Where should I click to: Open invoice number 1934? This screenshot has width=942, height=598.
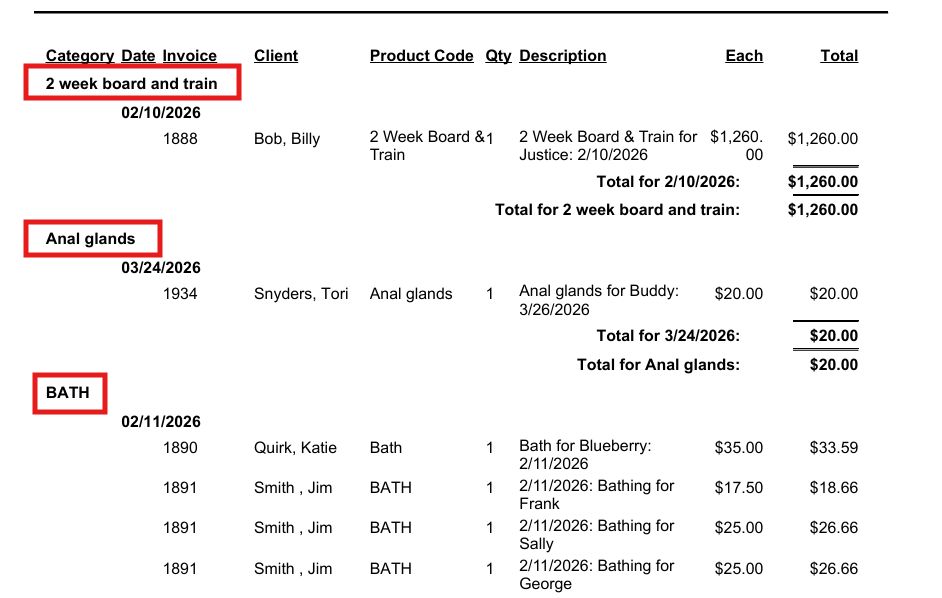click(180, 294)
